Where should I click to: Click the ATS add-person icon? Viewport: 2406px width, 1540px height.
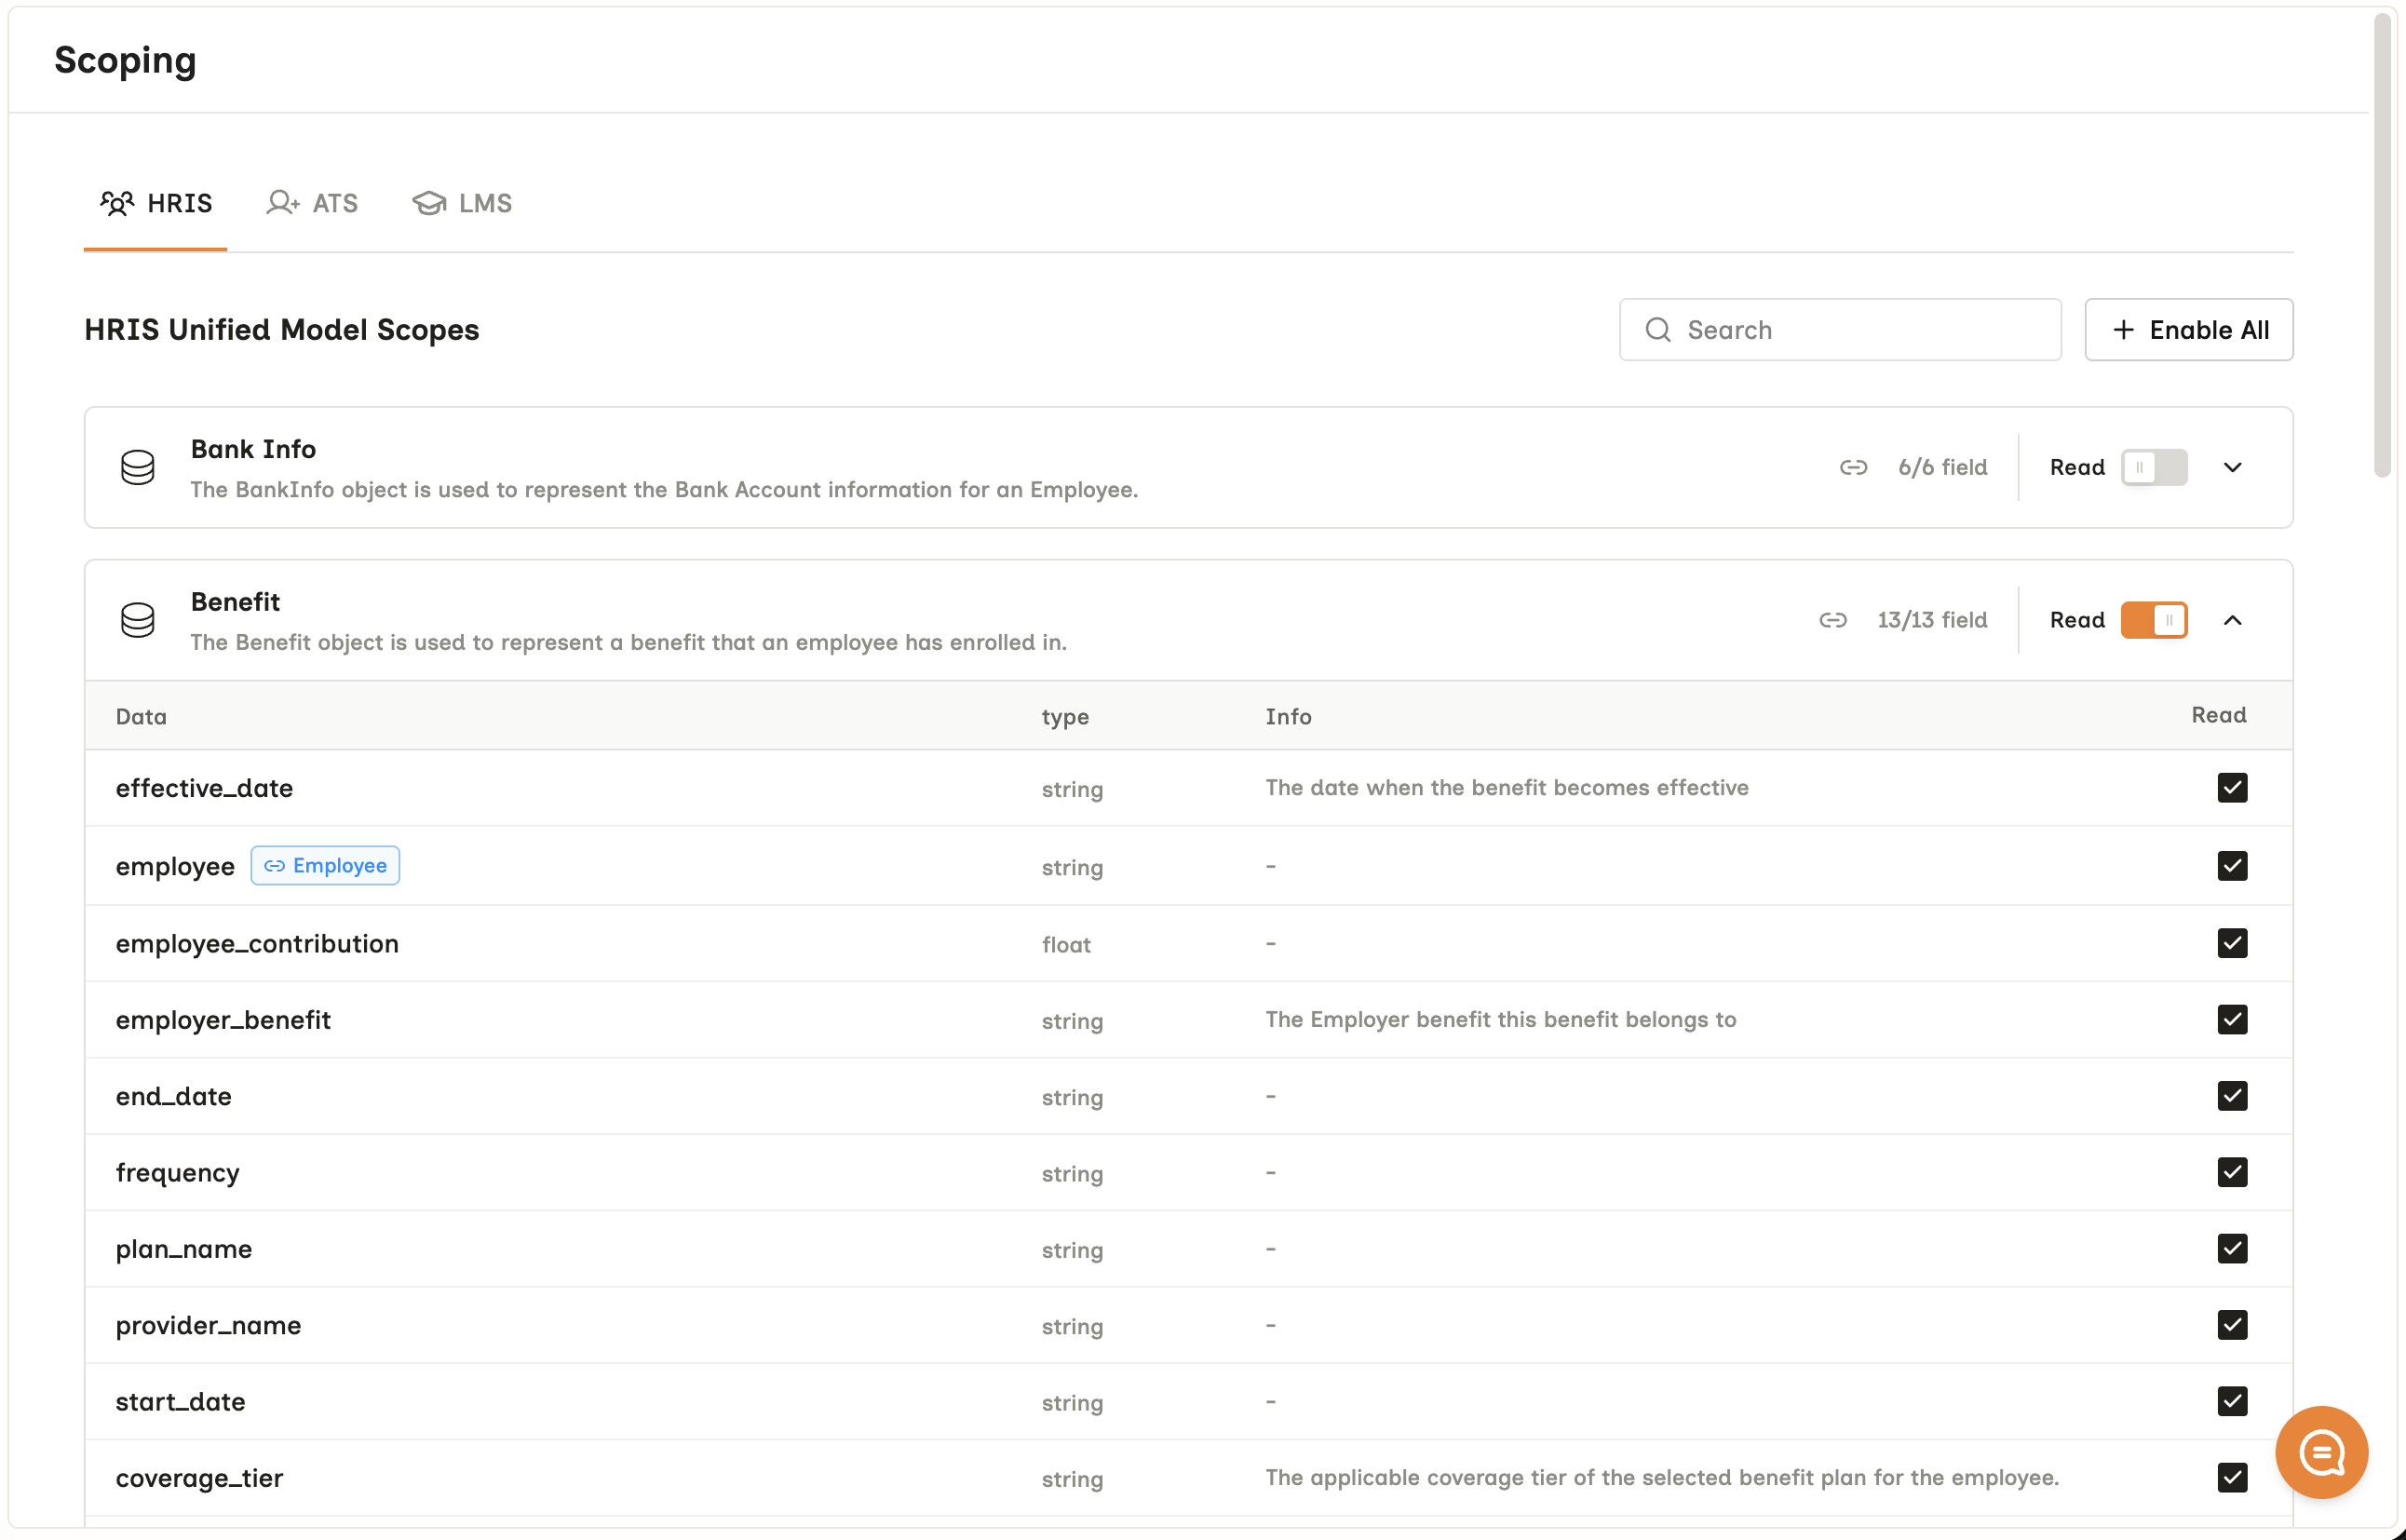[283, 203]
